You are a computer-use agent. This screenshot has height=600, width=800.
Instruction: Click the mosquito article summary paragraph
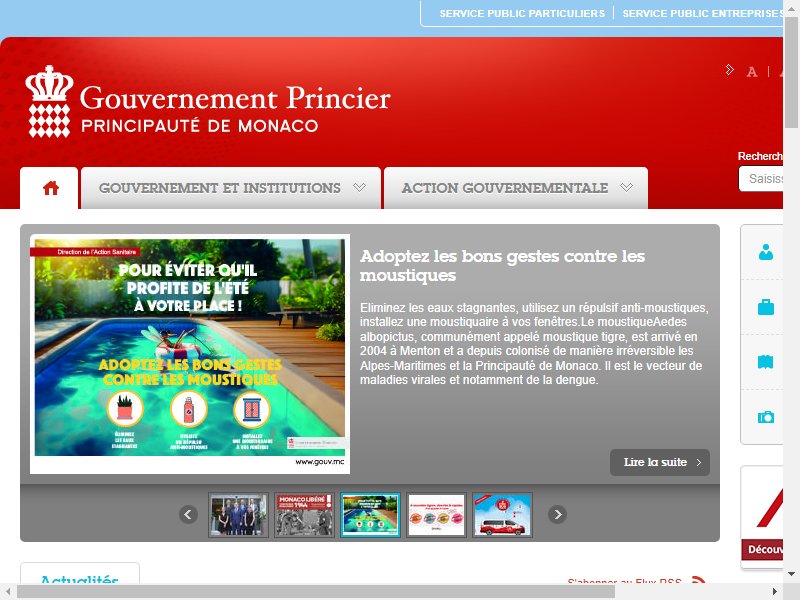tap(534, 343)
